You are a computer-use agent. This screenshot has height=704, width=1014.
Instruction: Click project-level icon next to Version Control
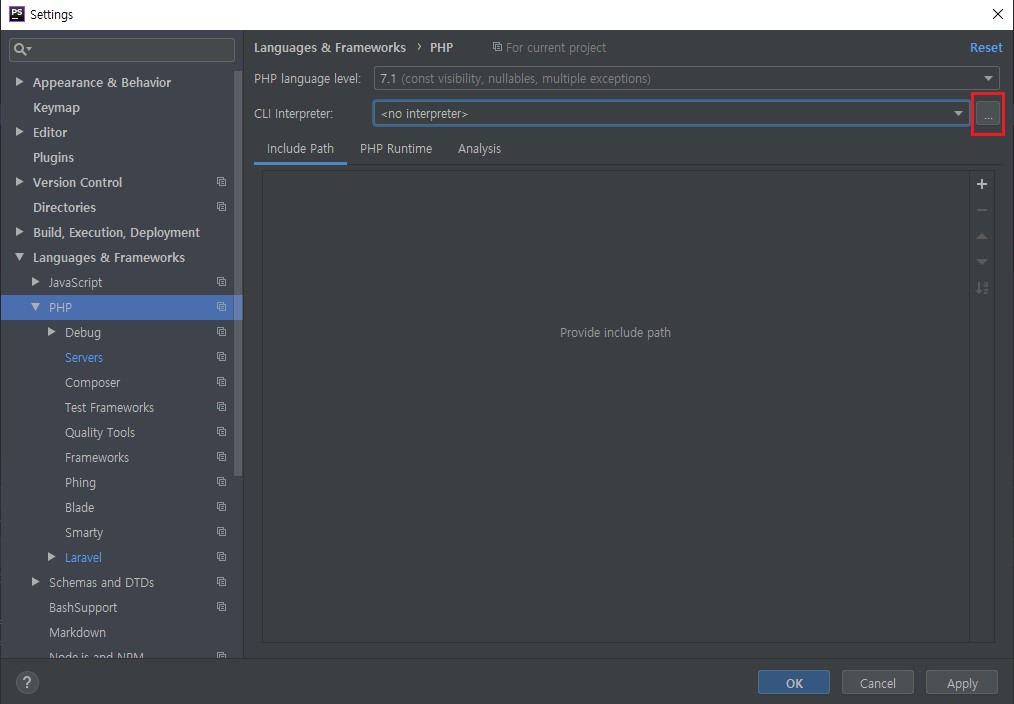(221, 182)
